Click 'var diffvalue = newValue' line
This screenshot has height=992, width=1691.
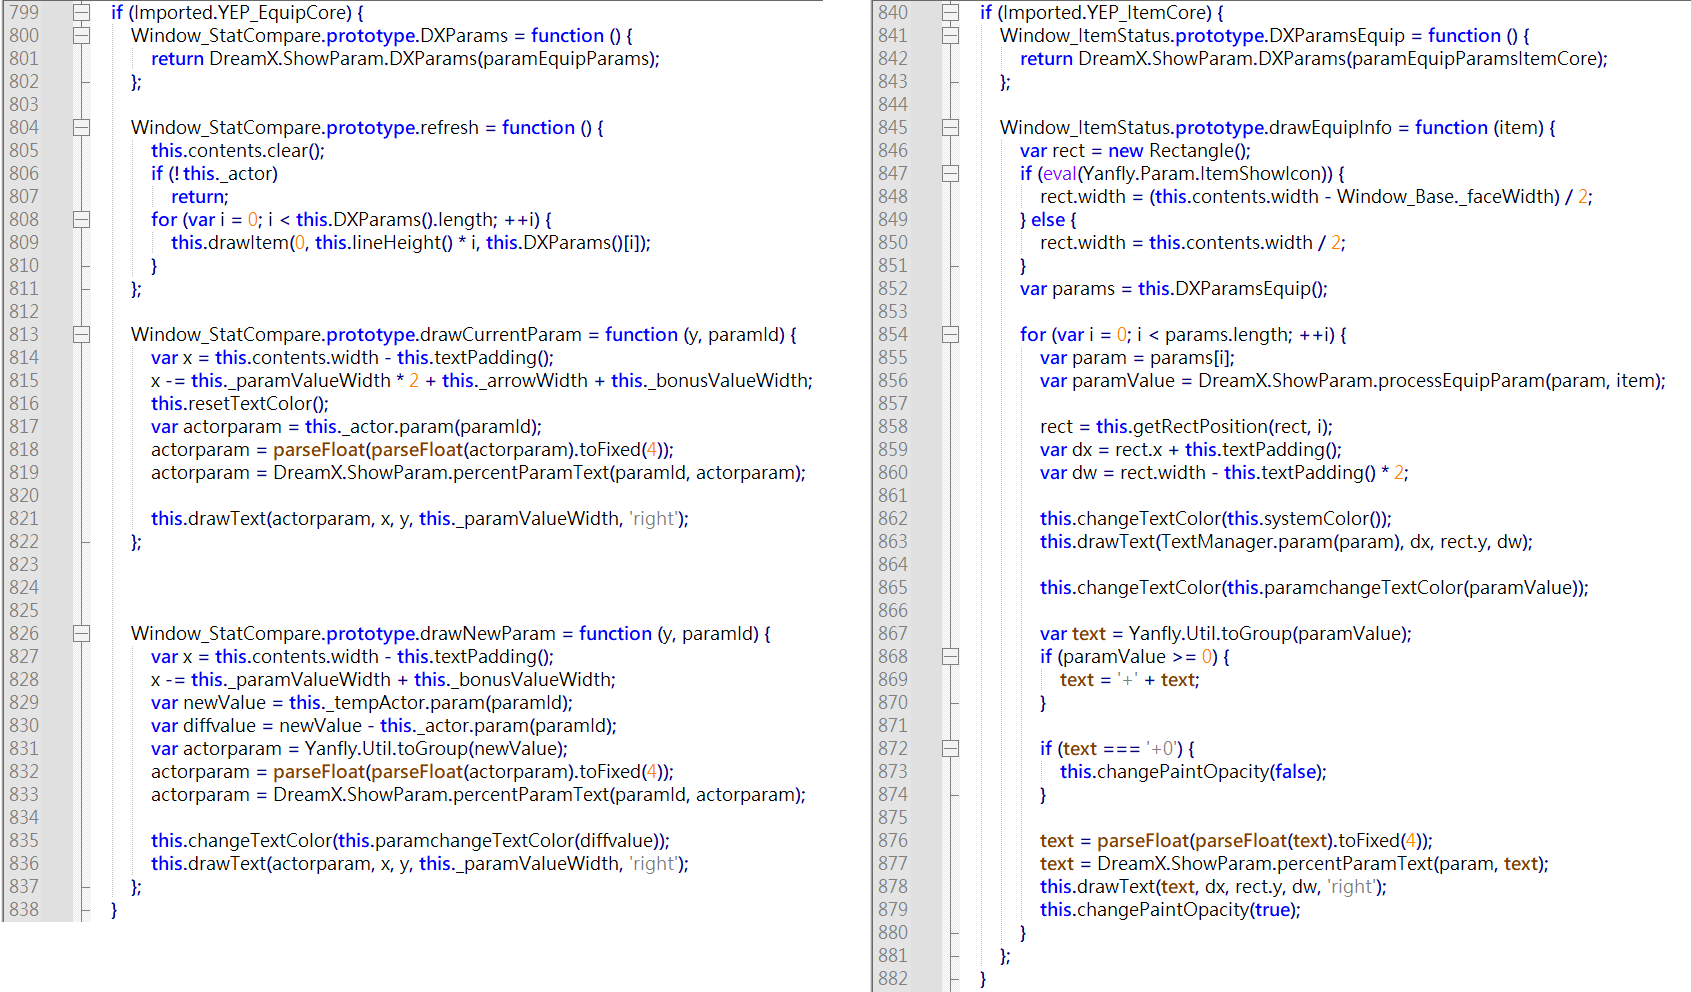pos(384,726)
